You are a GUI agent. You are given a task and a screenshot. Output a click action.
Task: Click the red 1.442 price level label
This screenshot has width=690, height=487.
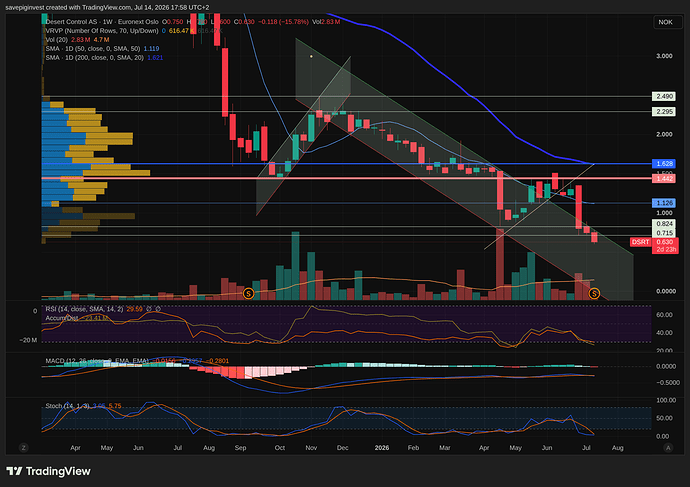pos(664,178)
